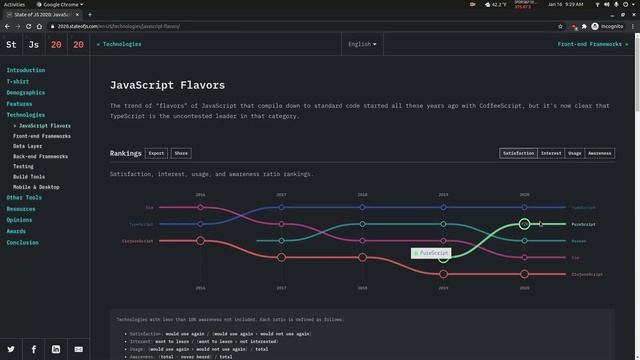This screenshot has width=640, height=360.
Task: Click the network indicator in top bar
Action: 597,4
